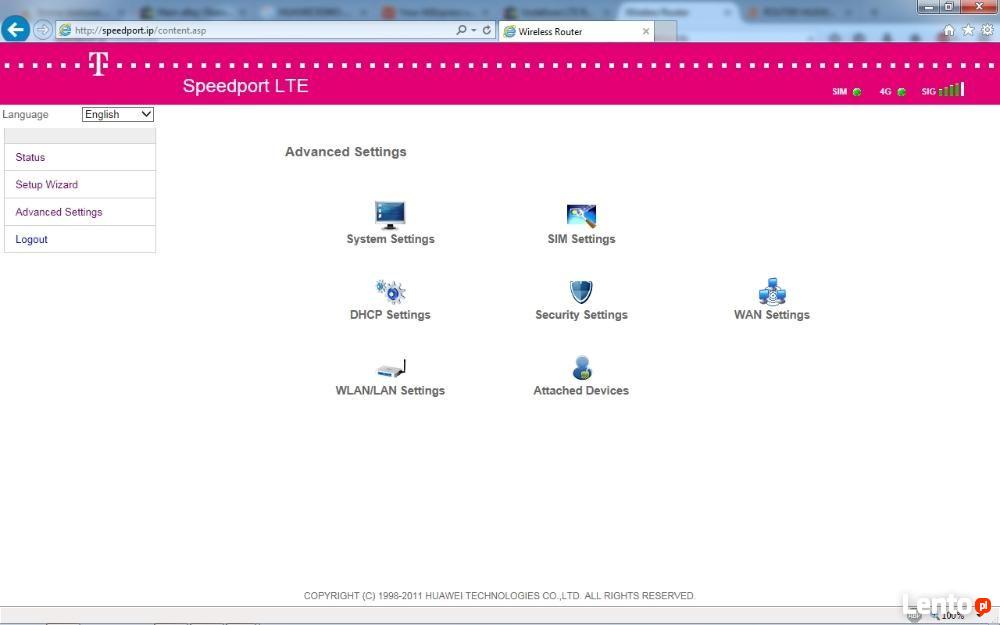
Task: Click the Telekom T logo
Action: click(98, 64)
